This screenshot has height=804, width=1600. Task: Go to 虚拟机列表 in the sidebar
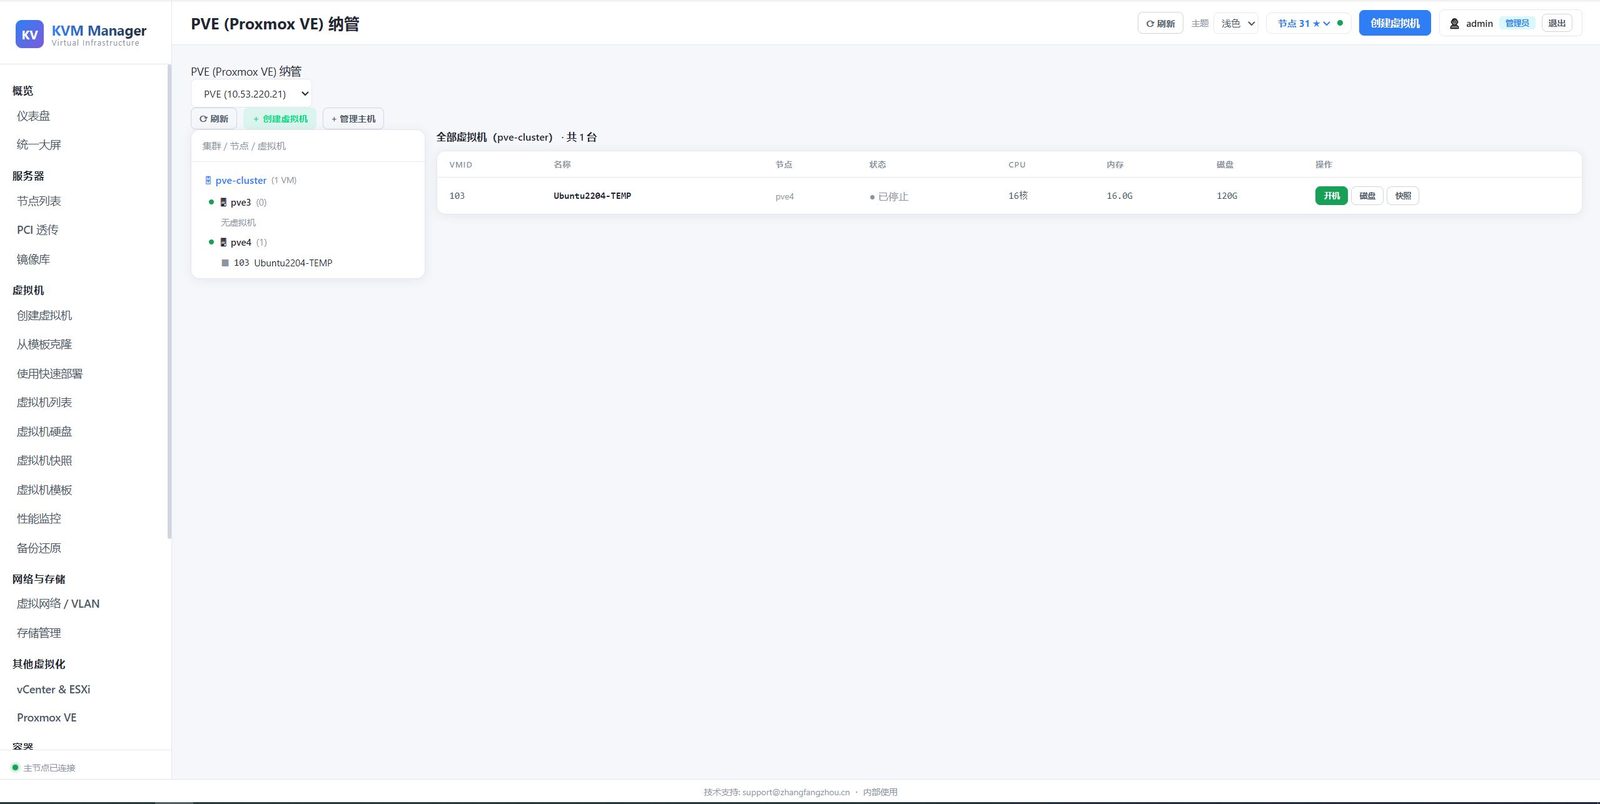(x=45, y=402)
